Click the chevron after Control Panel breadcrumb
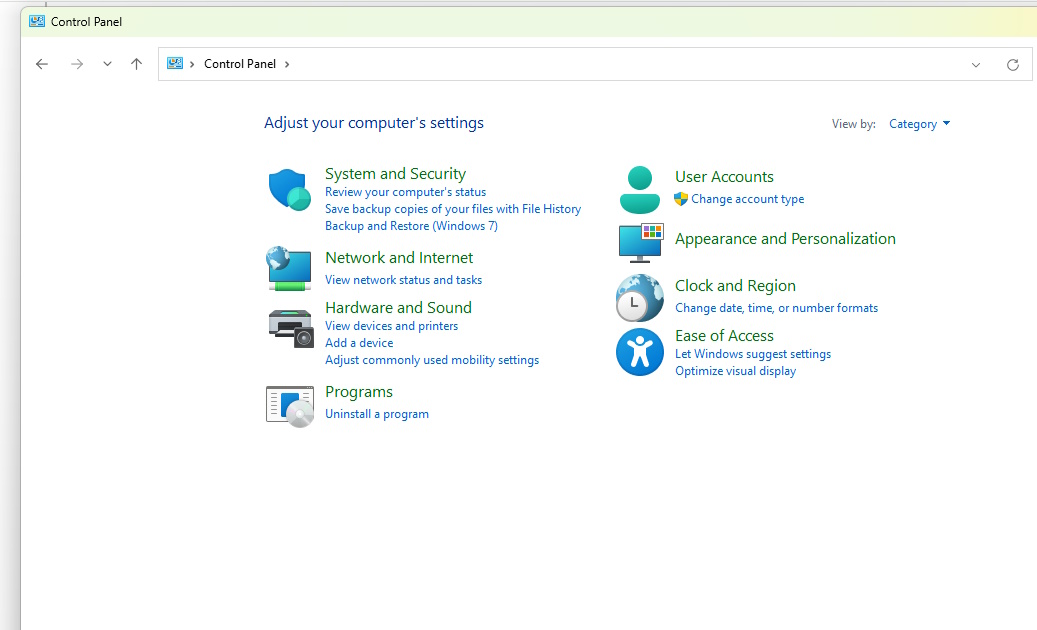The width and height of the screenshot is (1037, 630). (x=287, y=64)
